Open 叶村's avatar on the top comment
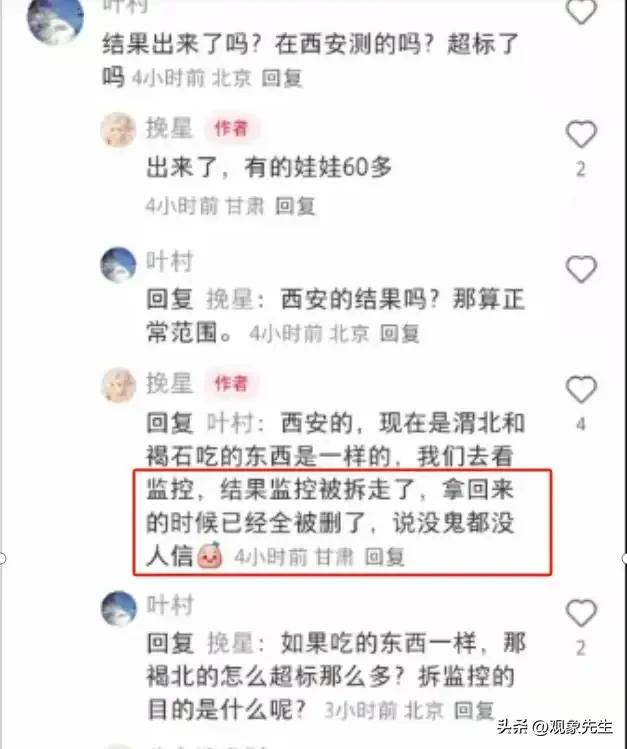627x749 pixels. (x=56, y=19)
